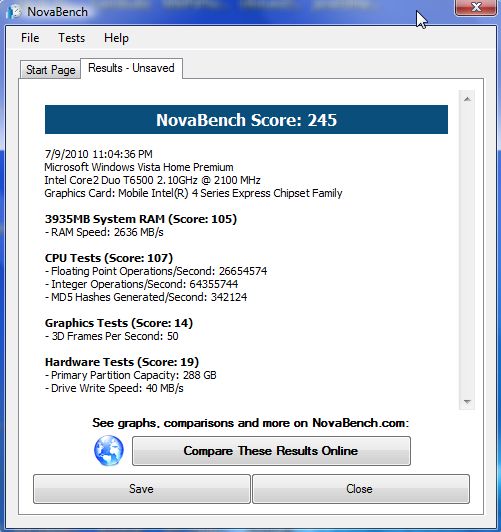Click Compare These Results Online button
The image size is (501, 532).
pyautogui.click(x=271, y=451)
